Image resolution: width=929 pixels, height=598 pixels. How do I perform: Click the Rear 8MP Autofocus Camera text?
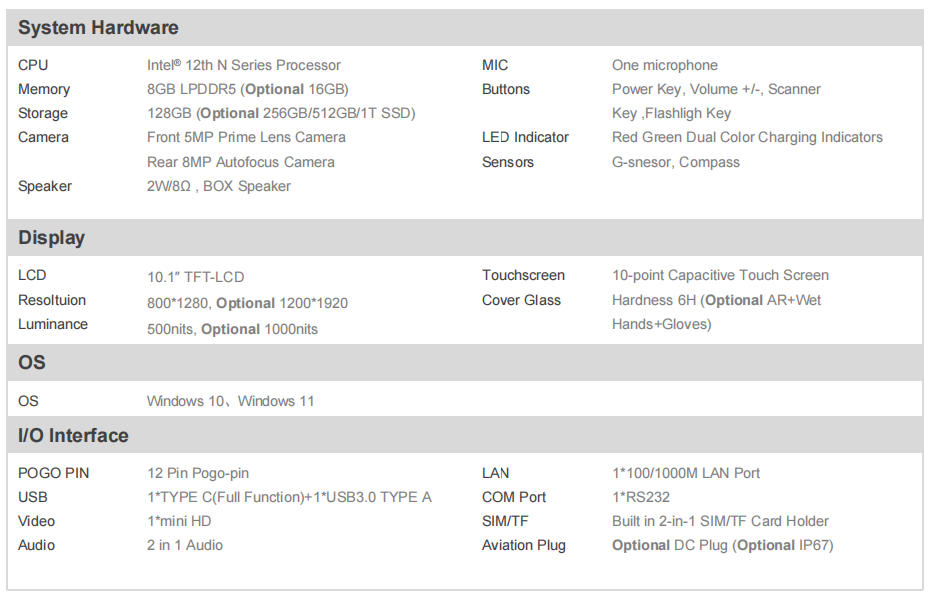241,162
